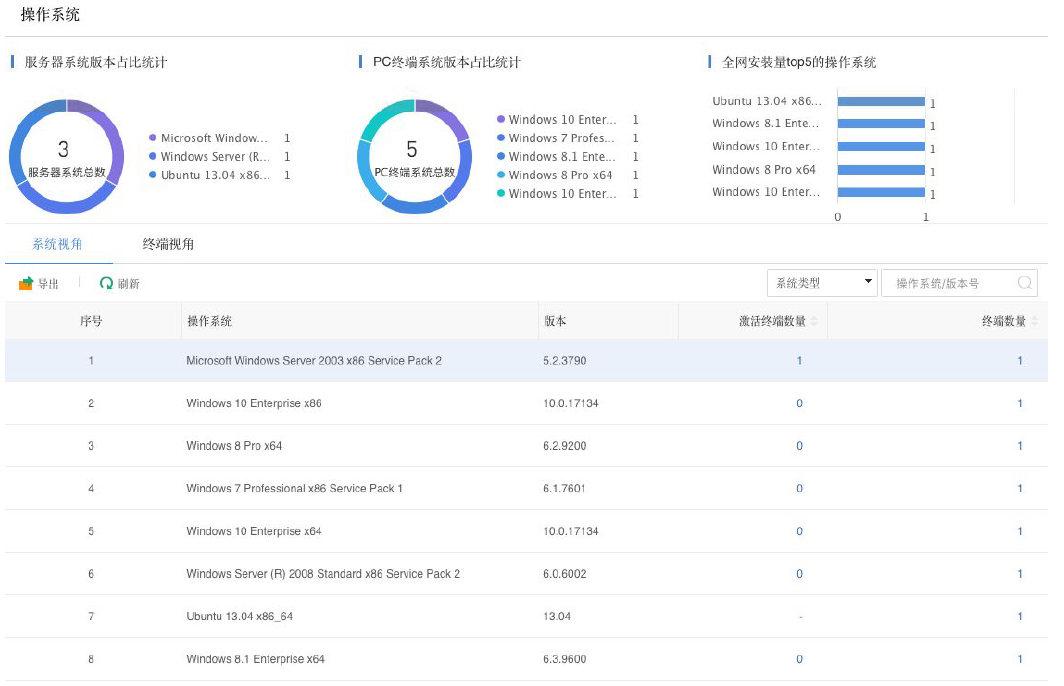Screen dimensions: 1064x686
Task: Switch to the 系统视角 tab
Action: click(x=58, y=244)
